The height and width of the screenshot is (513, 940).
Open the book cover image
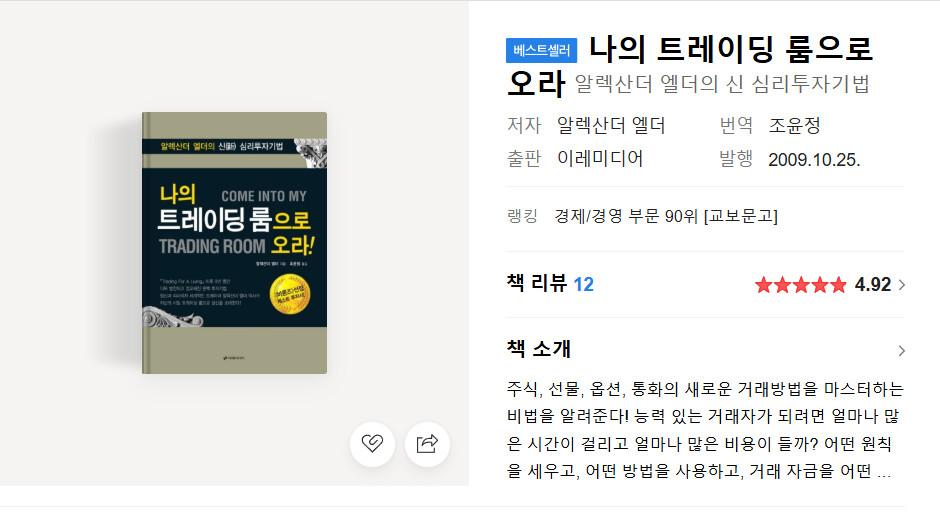(234, 243)
